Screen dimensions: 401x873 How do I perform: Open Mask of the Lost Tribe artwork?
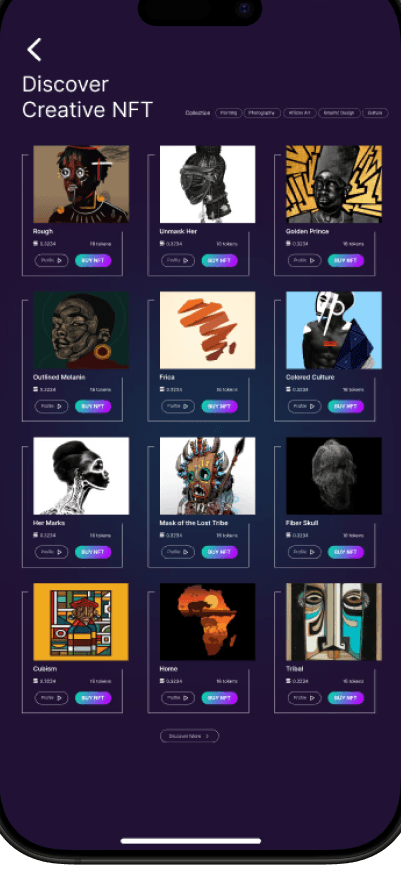208,476
